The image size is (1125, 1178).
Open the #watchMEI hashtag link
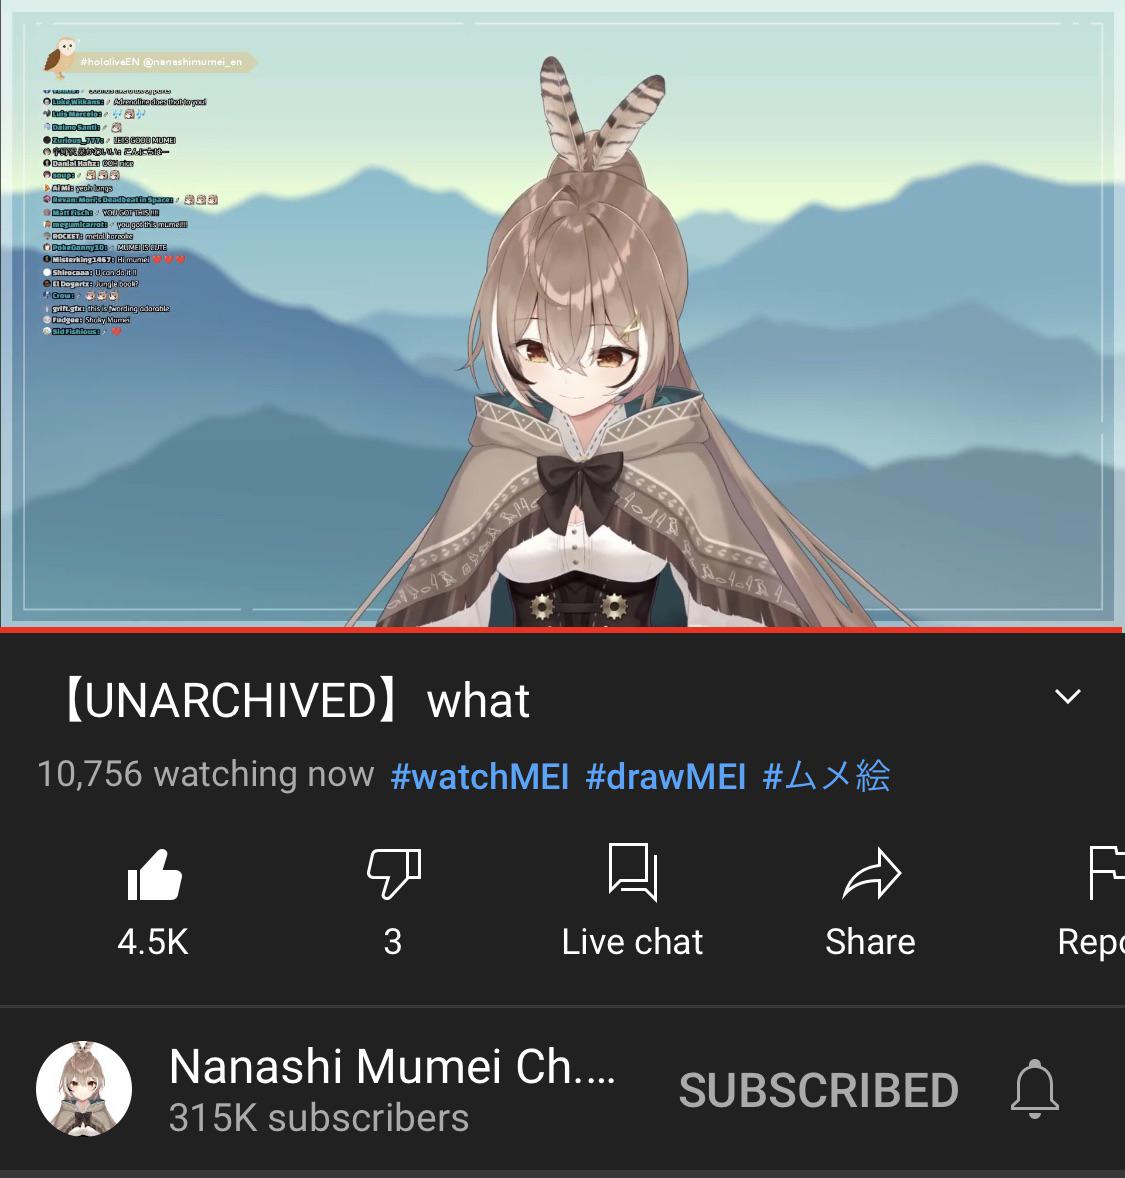click(479, 776)
